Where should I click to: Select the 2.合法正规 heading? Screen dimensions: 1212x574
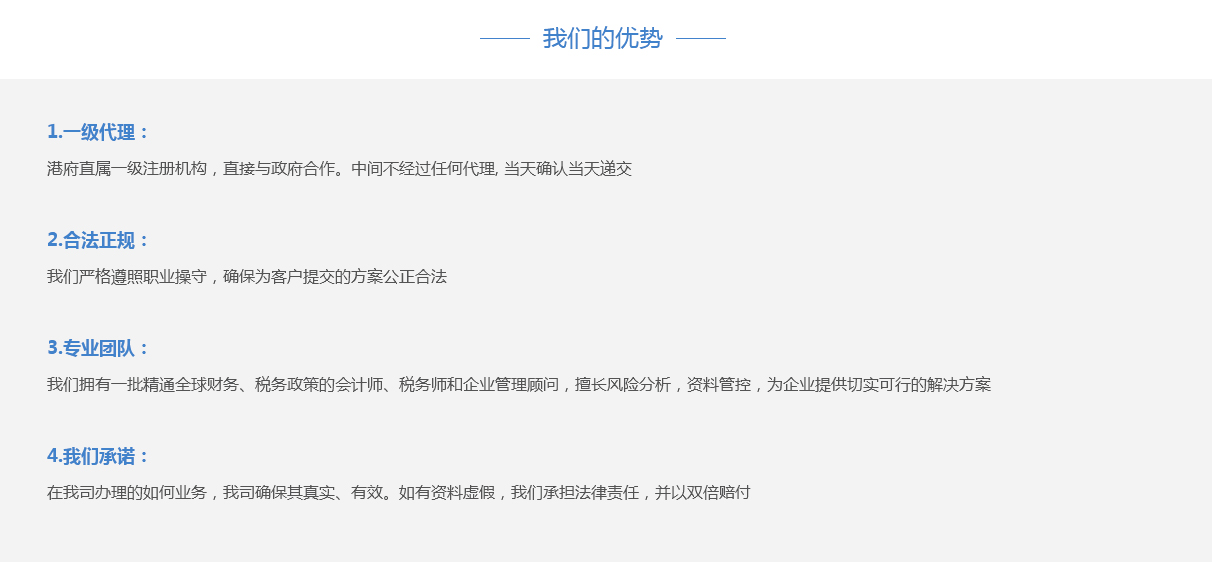pos(98,240)
